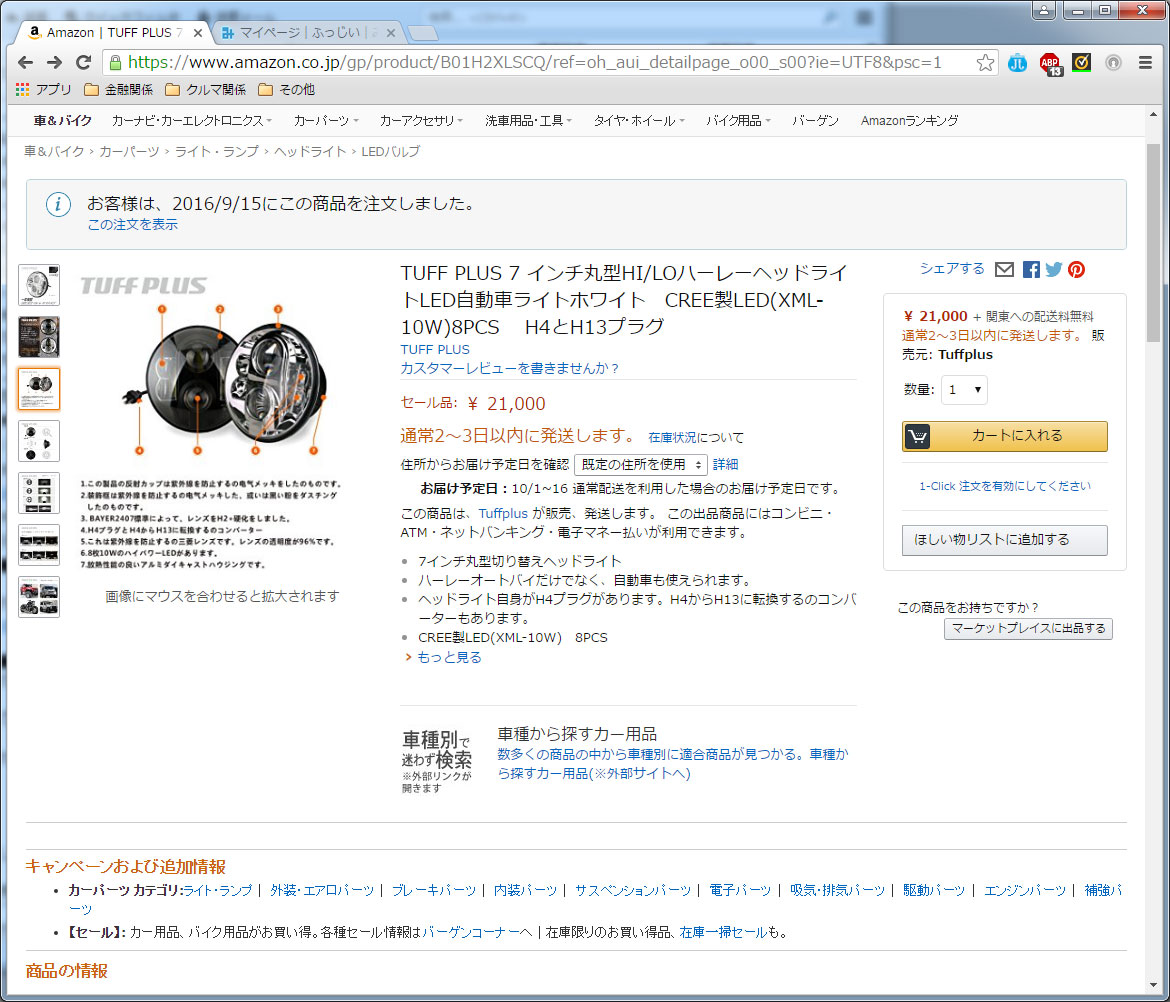Share the product on Pinterest
This screenshot has height=1002, width=1170.
[1076, 269]
